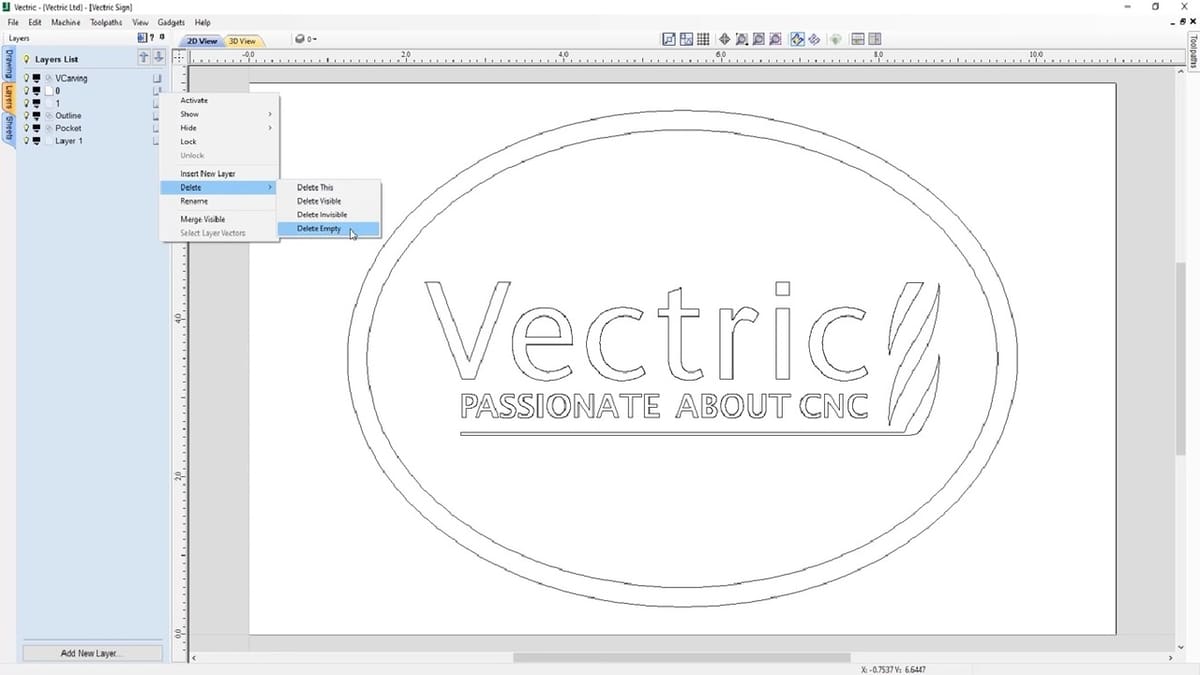Image resolution: width=1200 pixels, height=675 pixels.
Task: Click the greyed green light toolbar icon
Action: 835,39
